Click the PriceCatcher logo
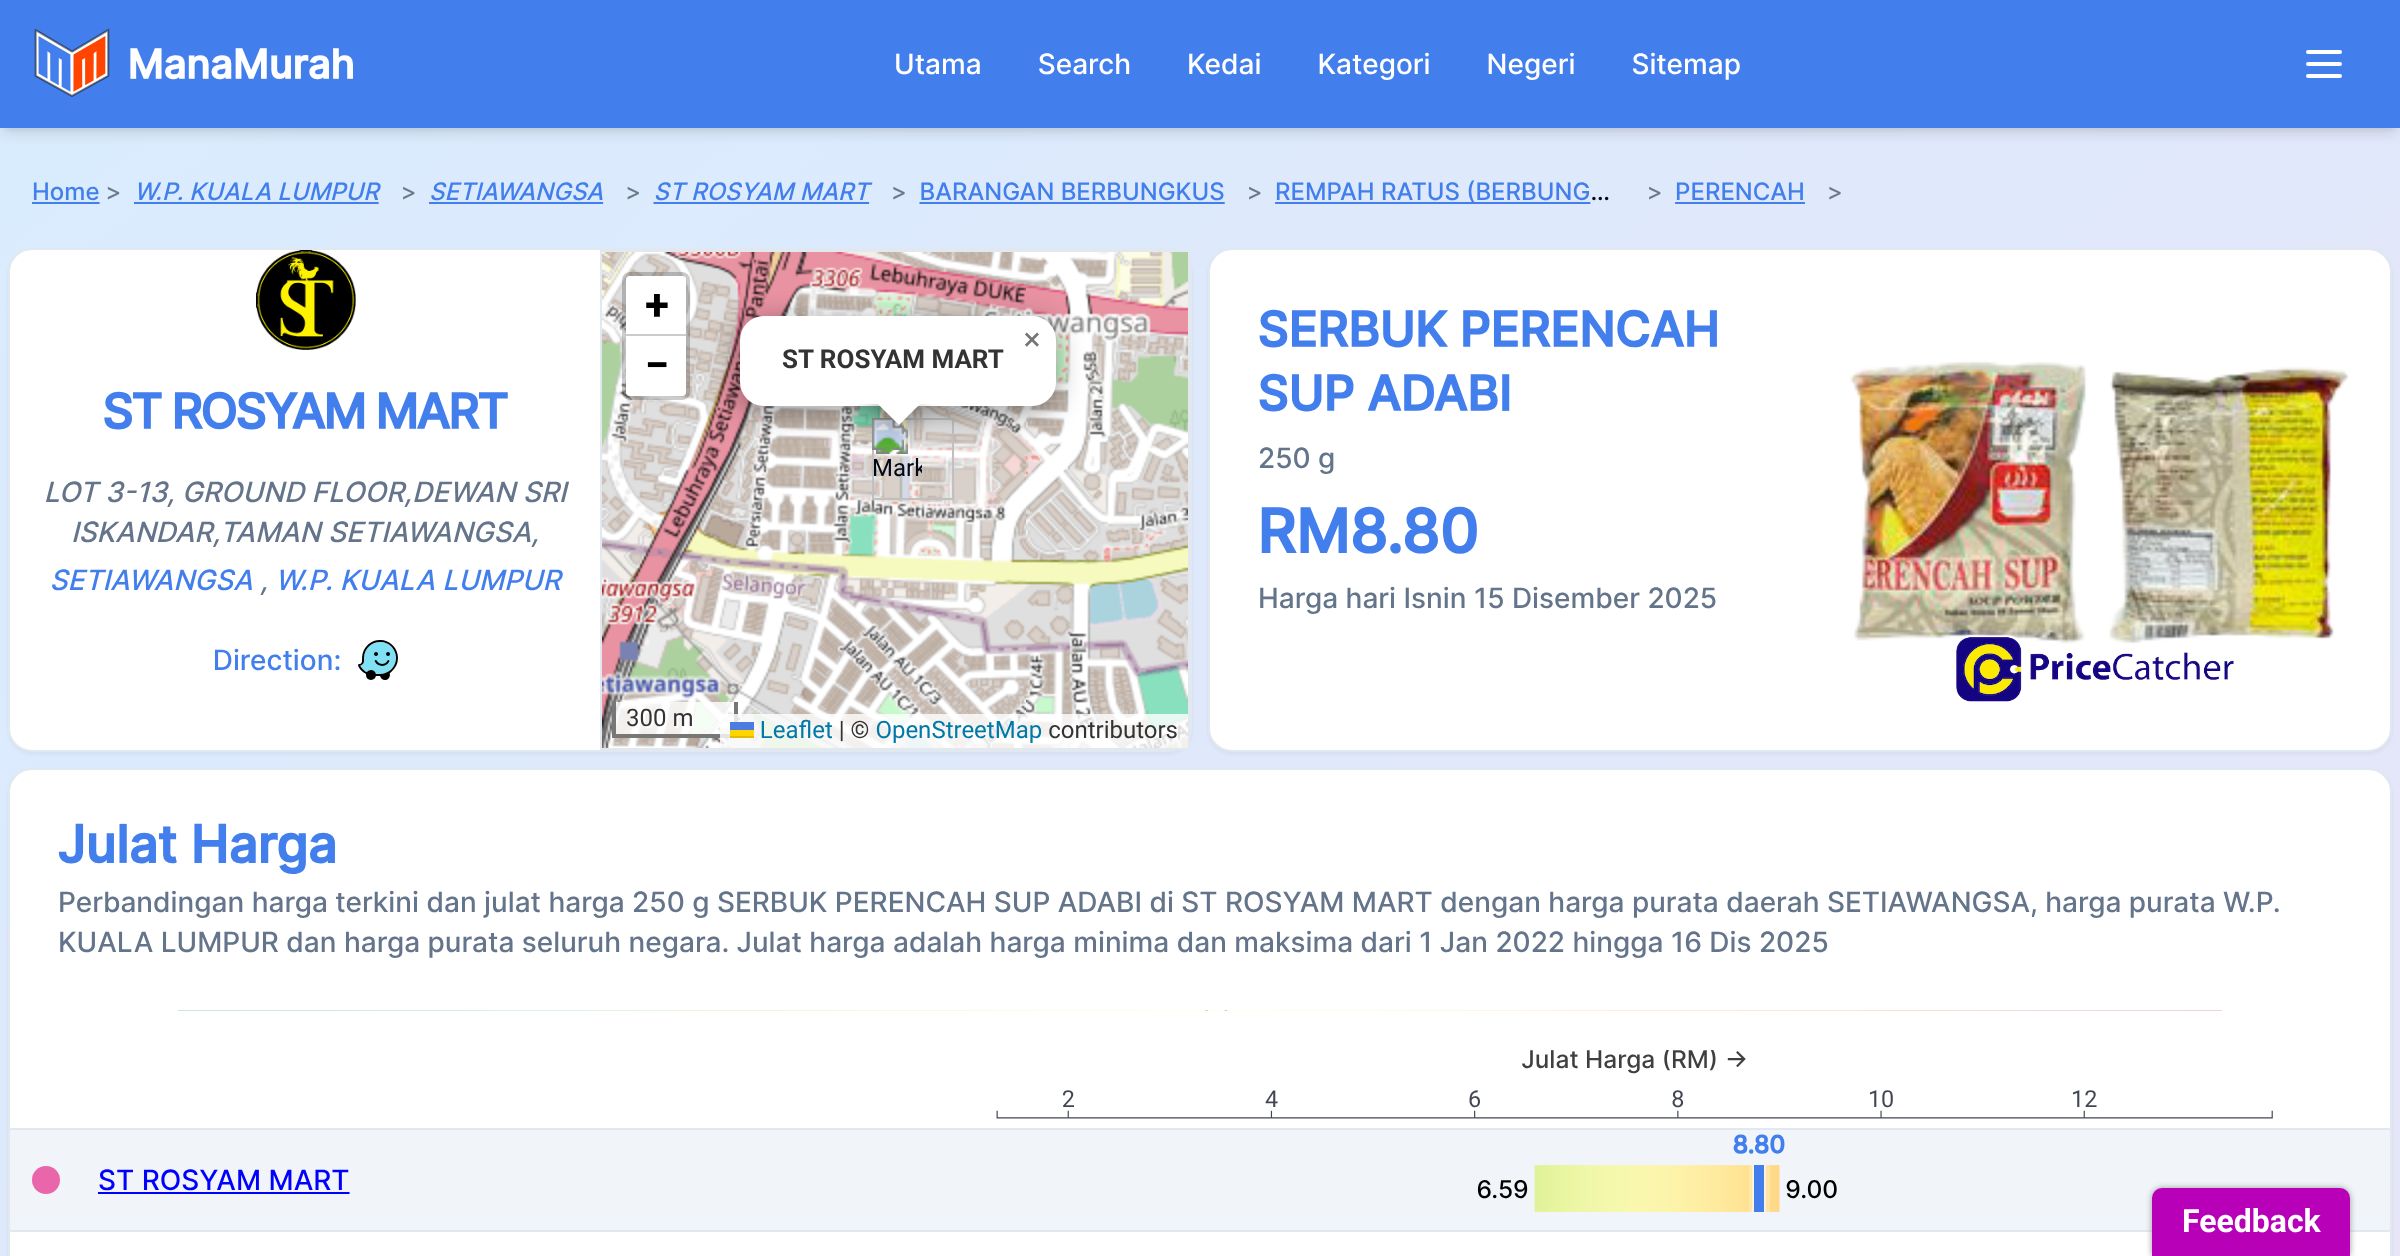 tap(2094, 668)
